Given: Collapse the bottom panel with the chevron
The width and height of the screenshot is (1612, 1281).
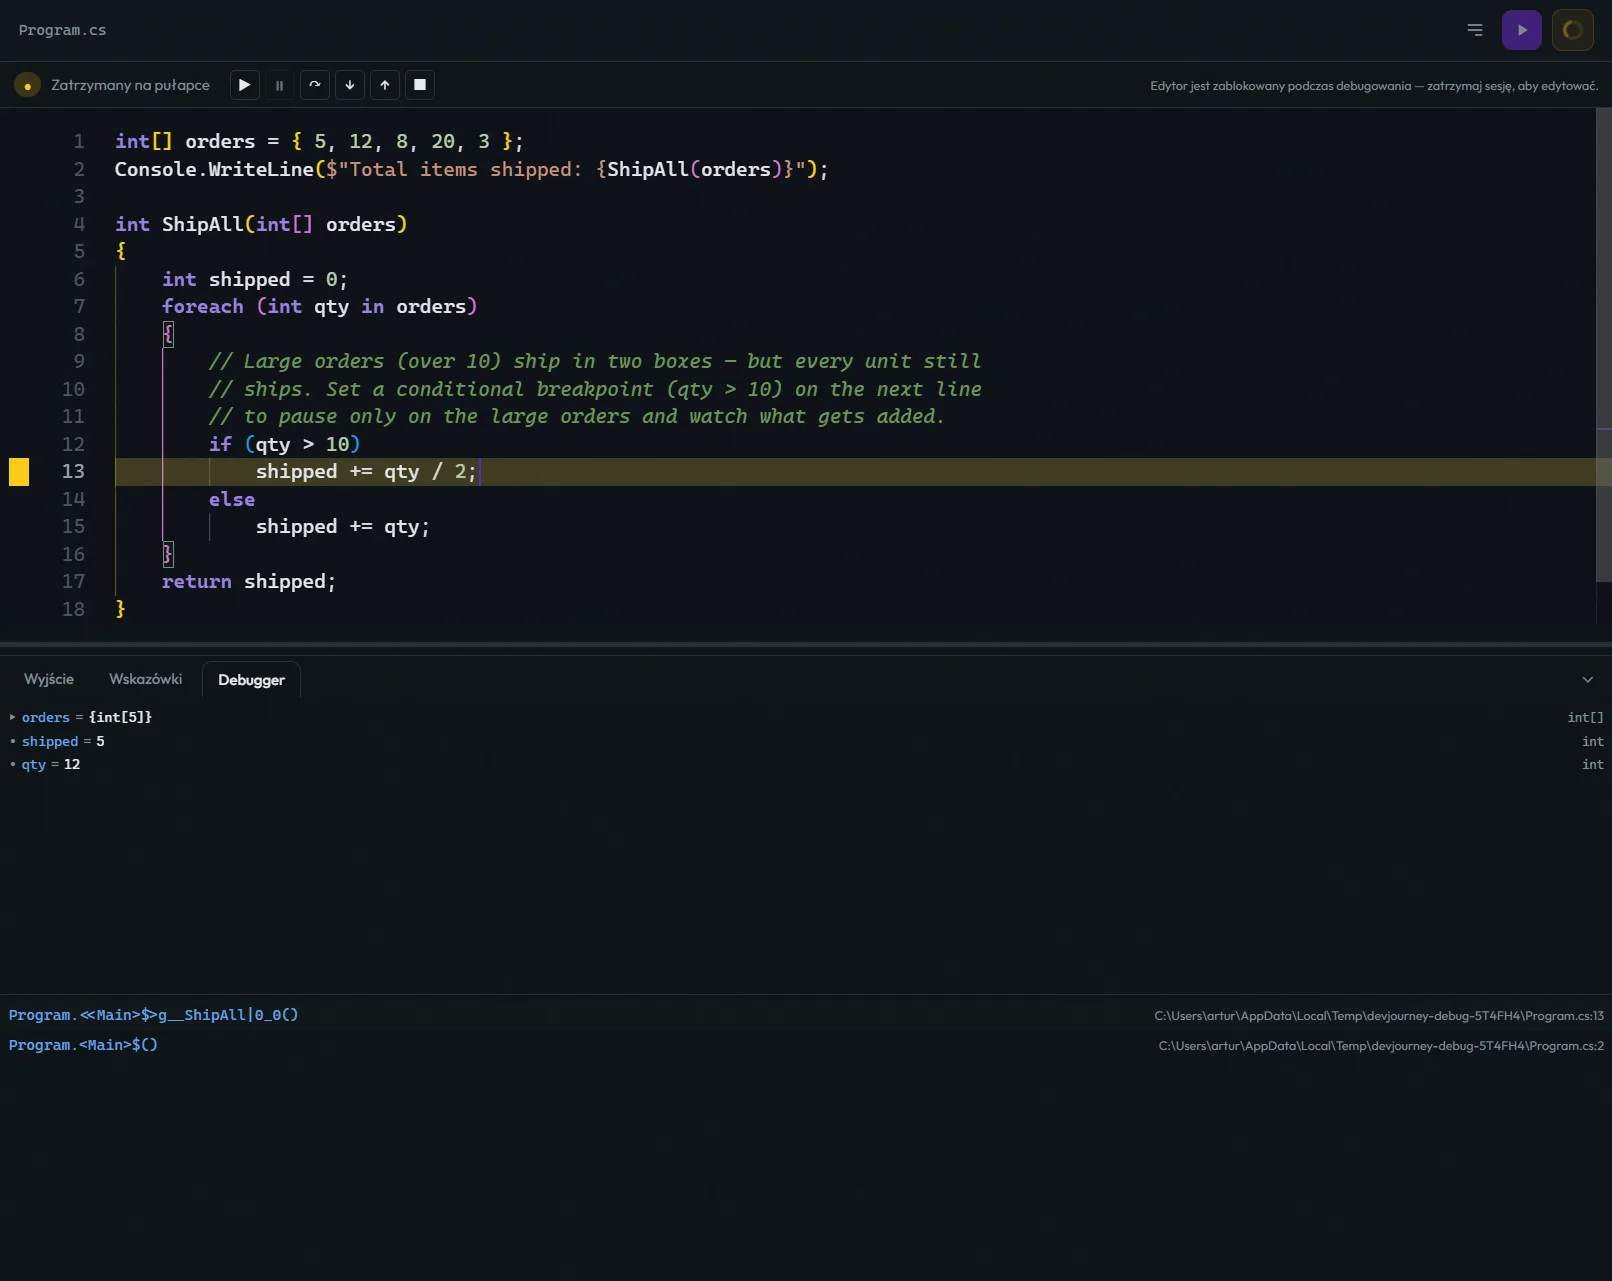Looking at the screenshot, I should pyautogui.click(x=1587, y=680).
